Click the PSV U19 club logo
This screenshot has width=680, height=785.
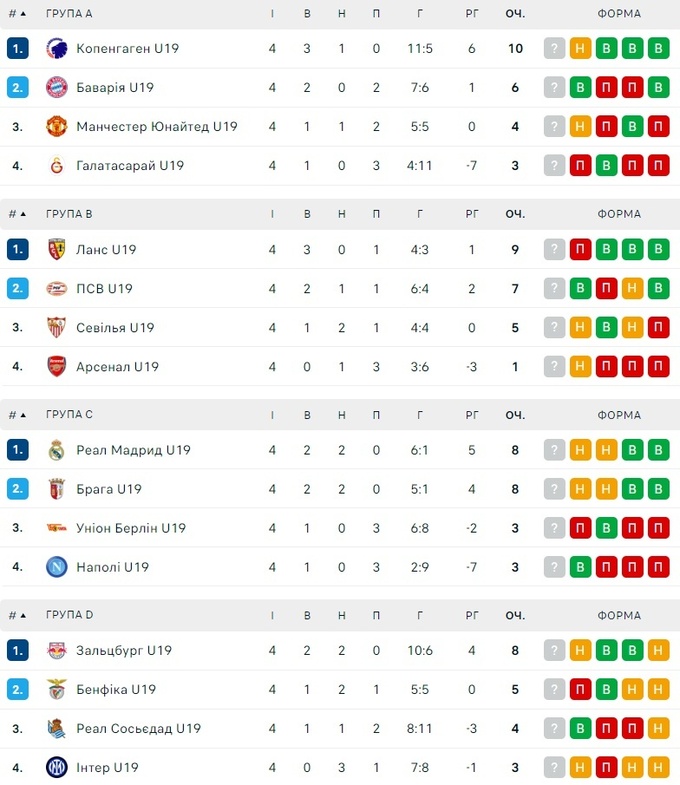coord(56,289)
